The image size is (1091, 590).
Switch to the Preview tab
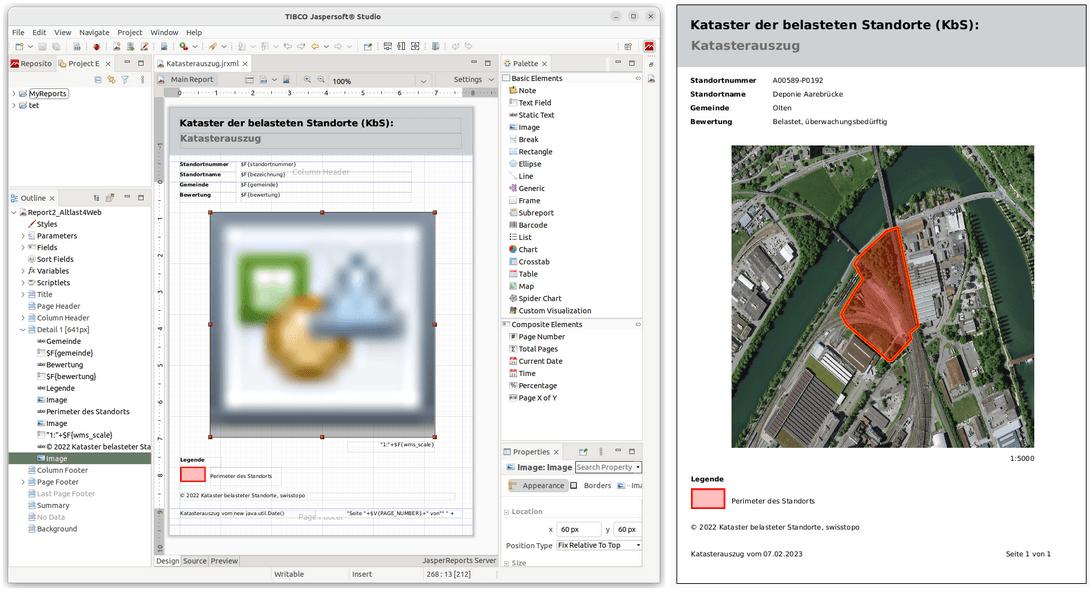pyautogui.click(x=224, y=560)
